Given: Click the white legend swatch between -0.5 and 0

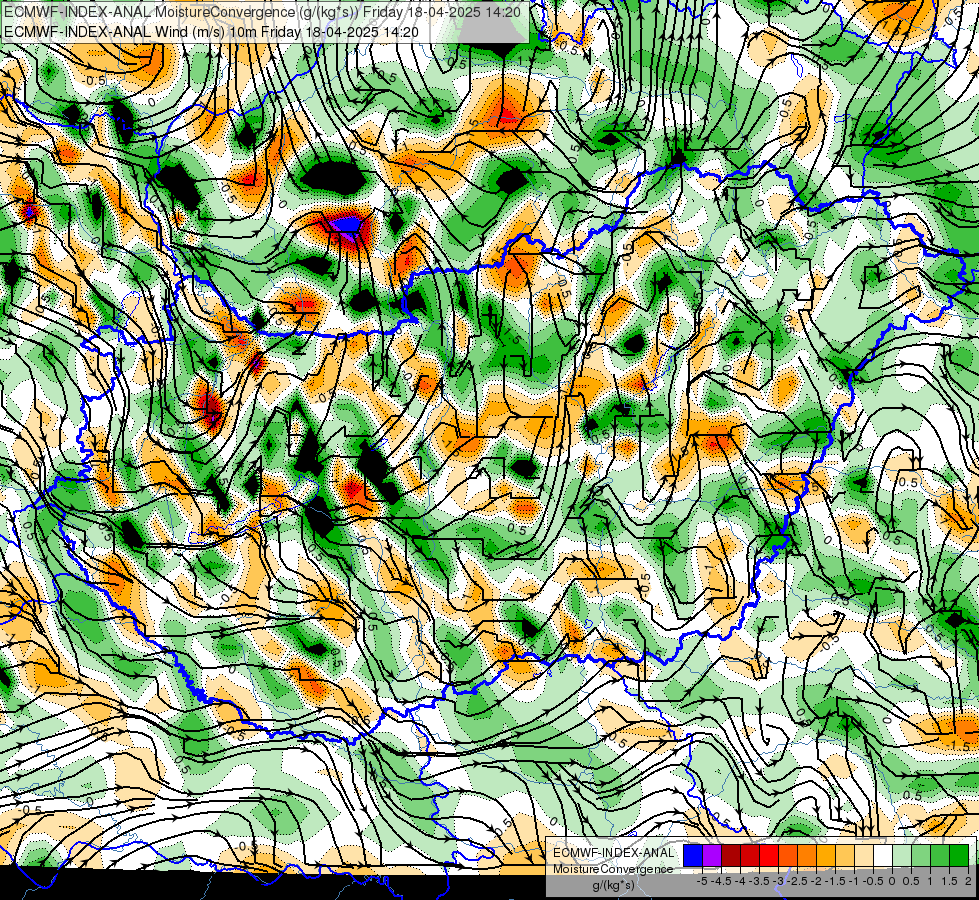Looking at the screenshot, I should coord(883,855).
